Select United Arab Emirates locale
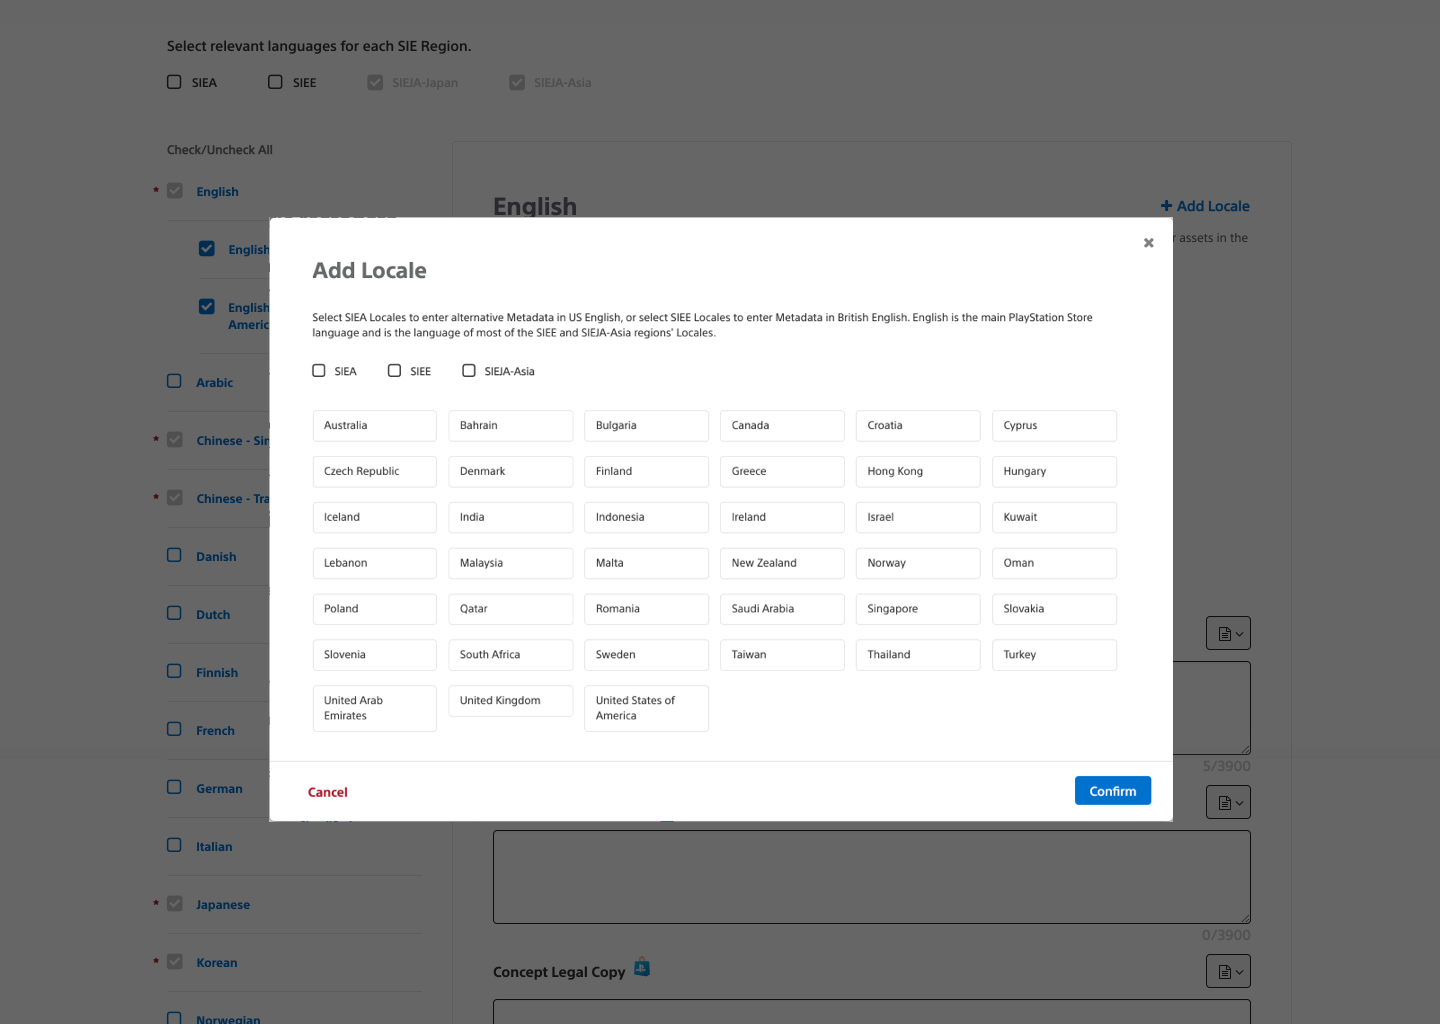This screenshot has height=1024, width=1440. coord(374,708)
